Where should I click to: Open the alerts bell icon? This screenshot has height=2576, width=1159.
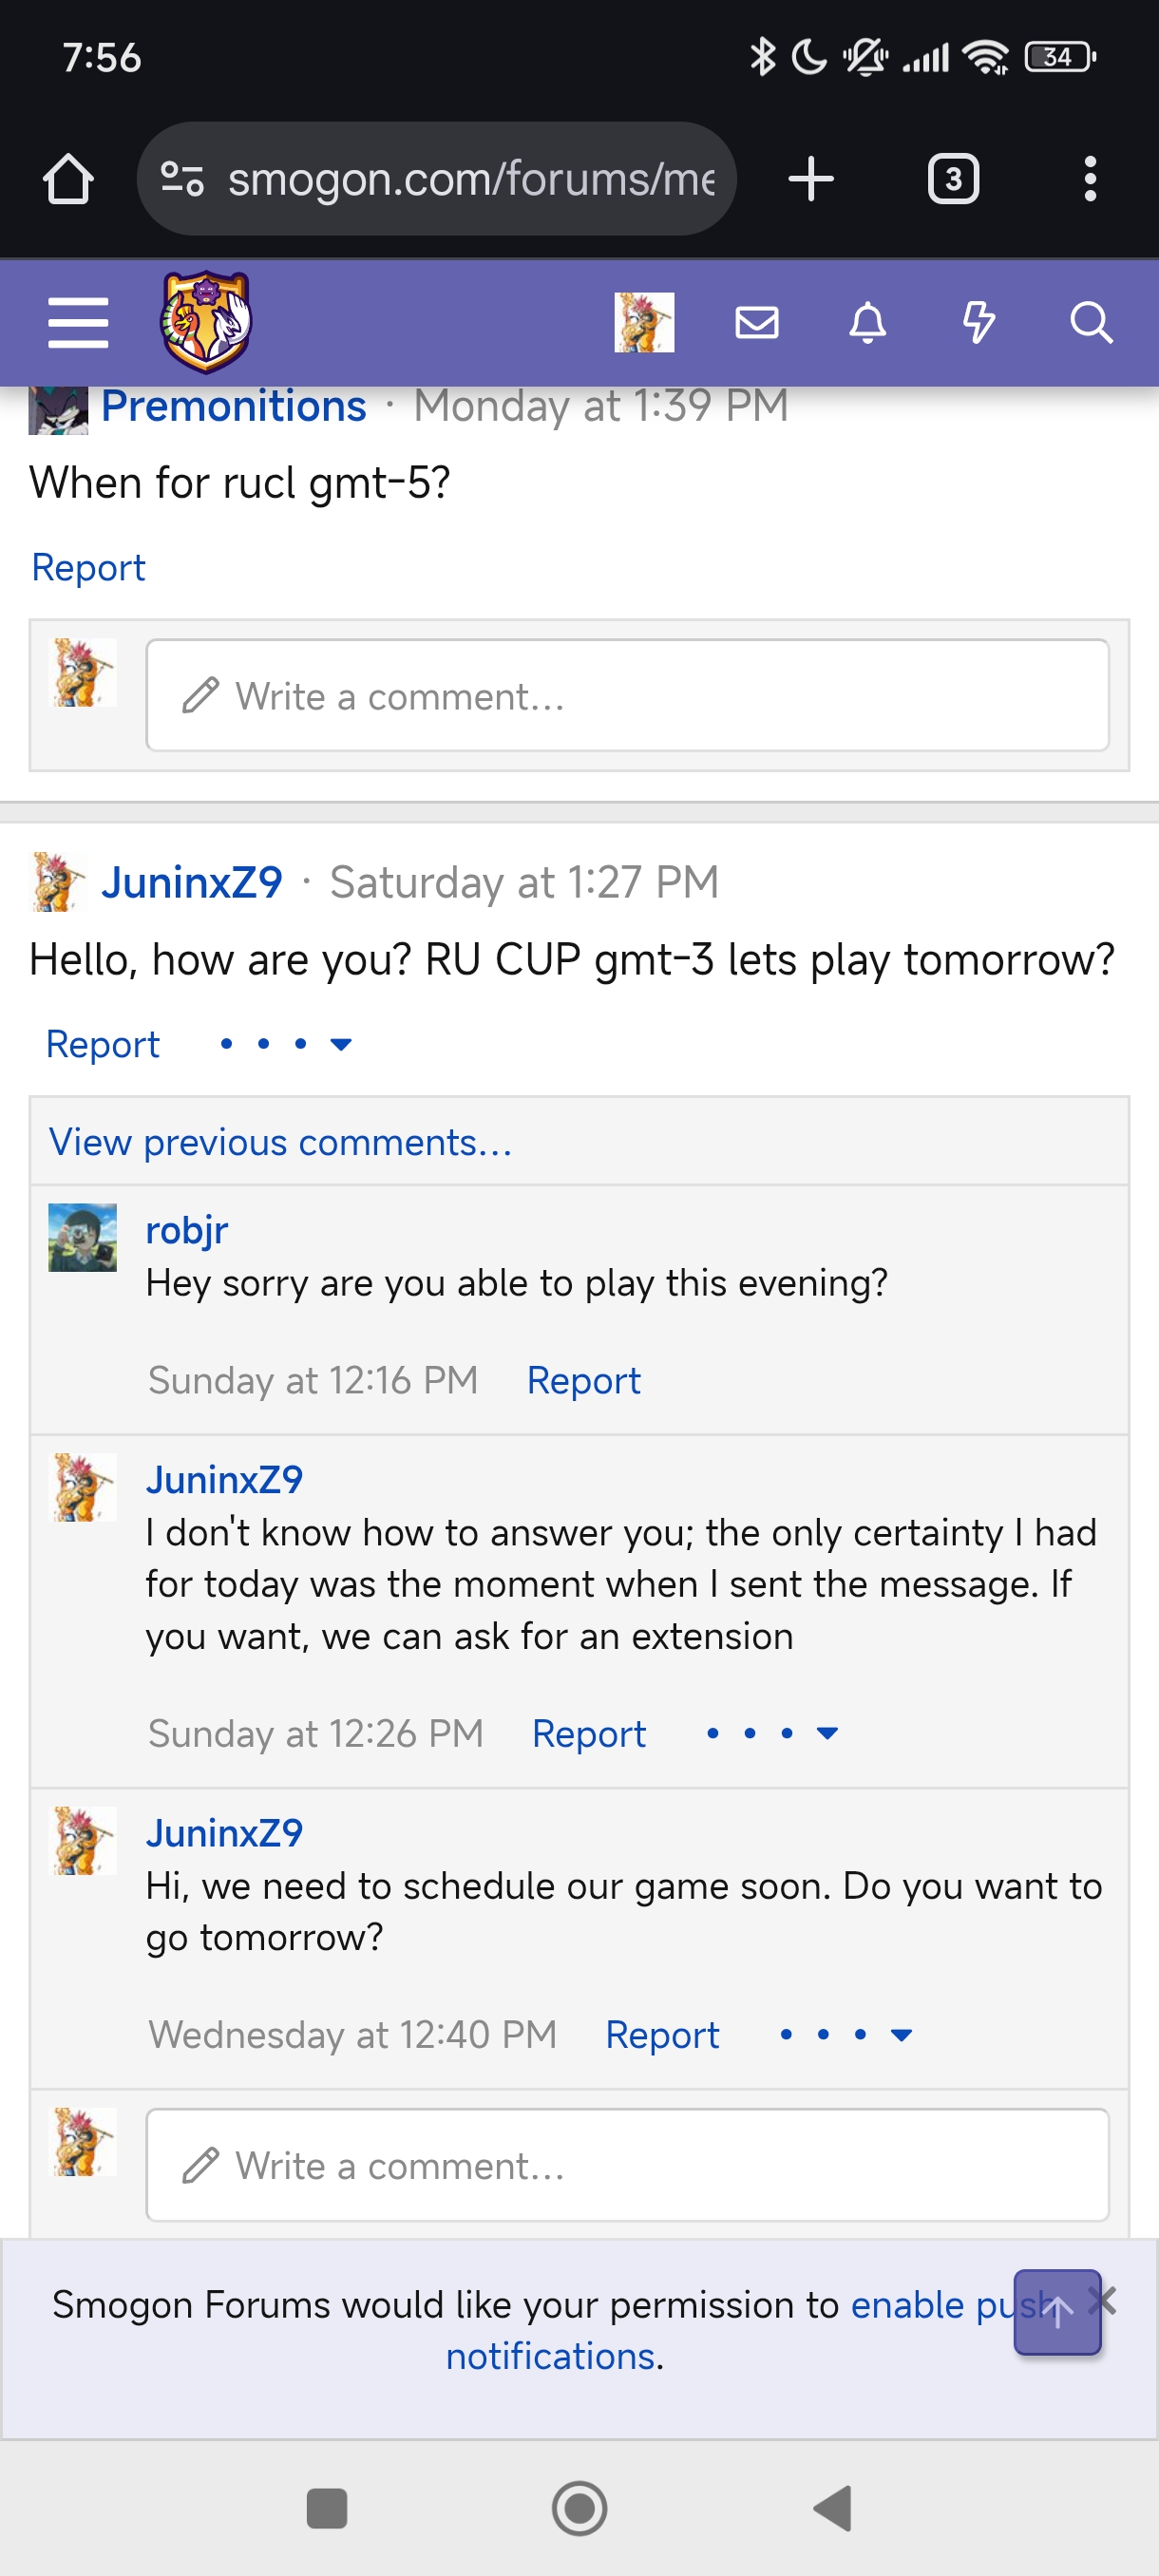(867, 323)
